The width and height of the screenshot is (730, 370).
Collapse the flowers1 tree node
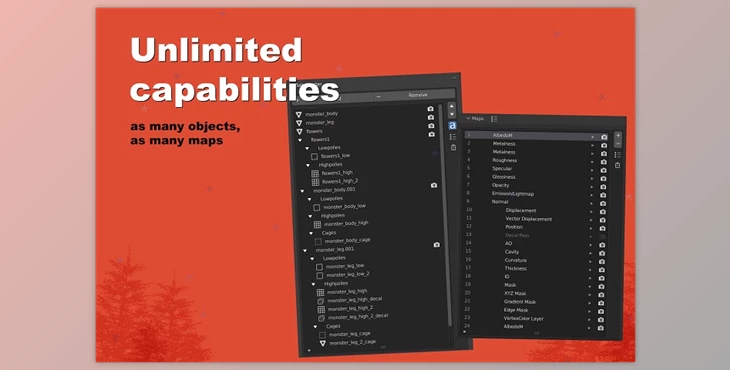[x=300, y=140]
